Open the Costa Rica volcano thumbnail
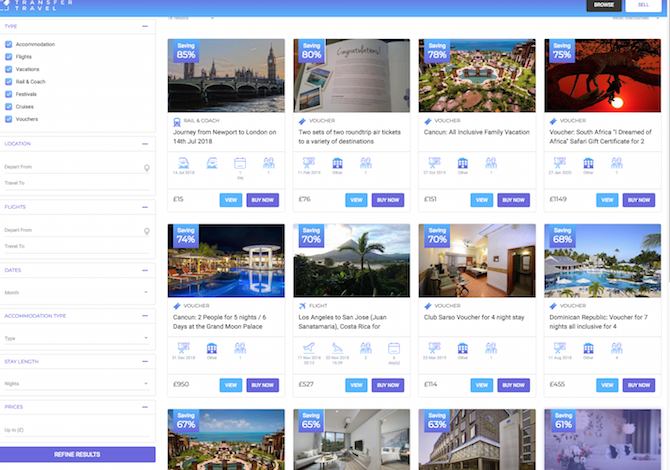The height and width of the screenshot is (470, 670). pos(352,261)
